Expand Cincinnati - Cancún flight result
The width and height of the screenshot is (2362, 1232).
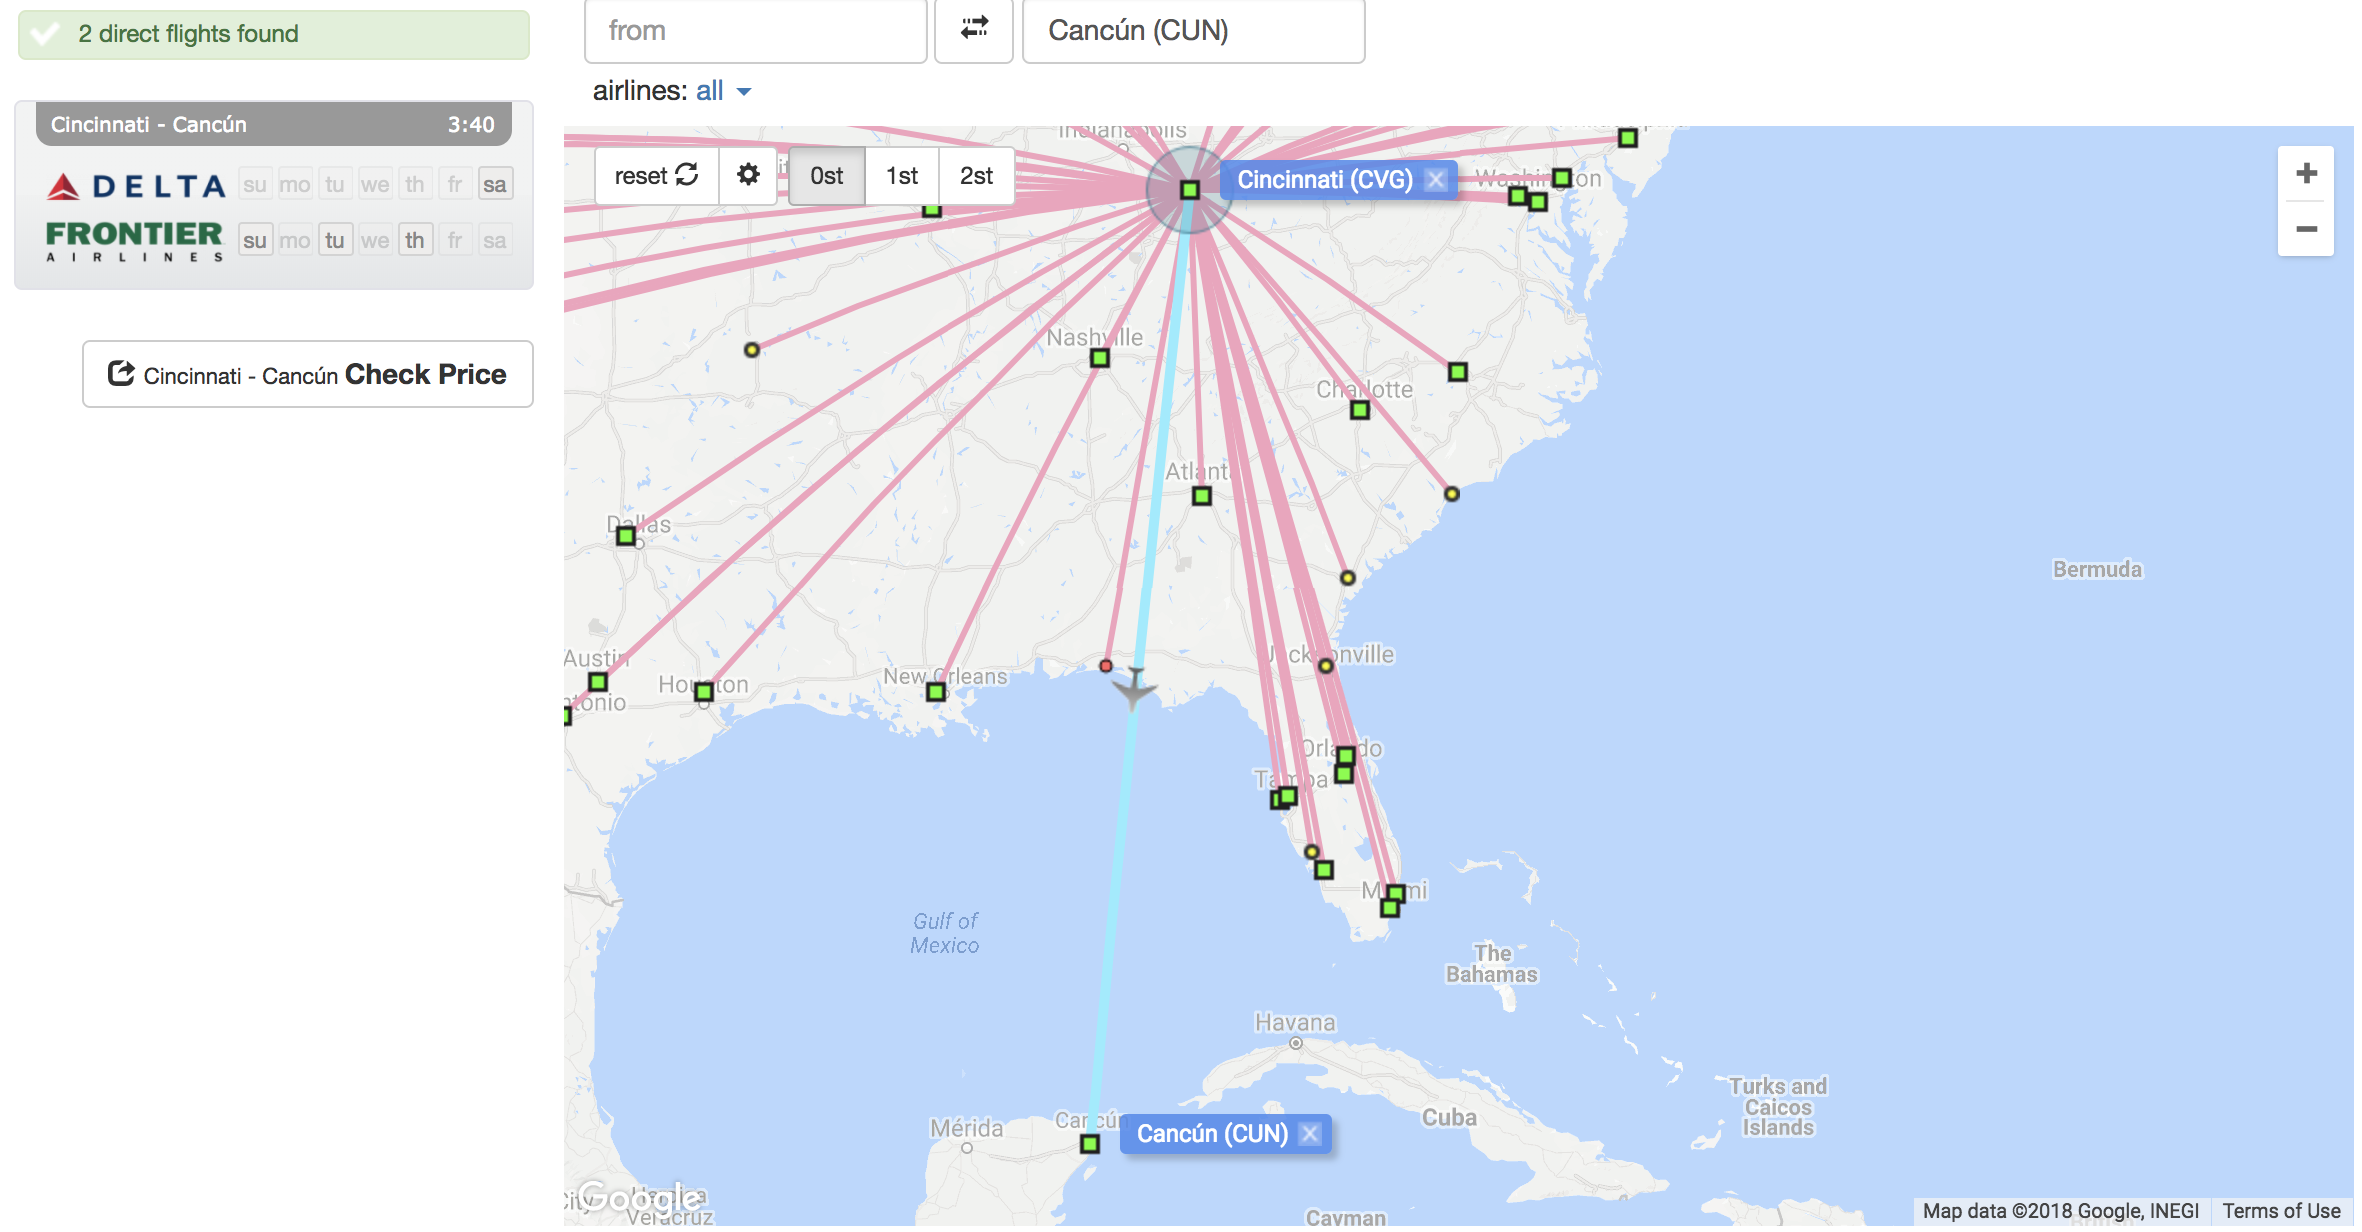point(273,125)
